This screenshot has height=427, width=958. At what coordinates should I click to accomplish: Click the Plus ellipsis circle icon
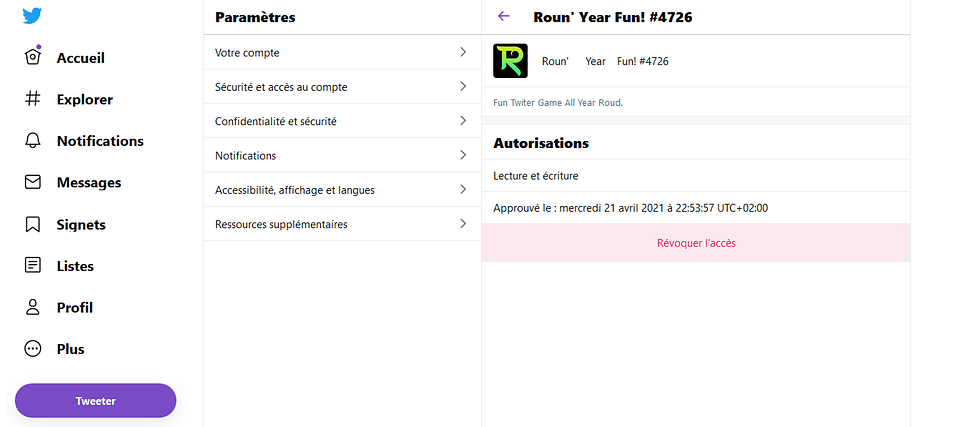pos(33,349)
